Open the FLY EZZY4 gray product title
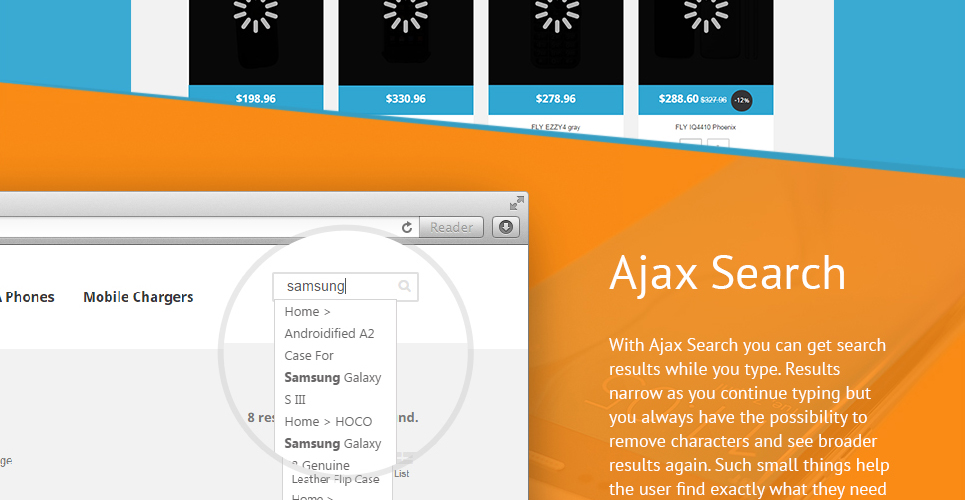965x500 pixels. [556, 127]
